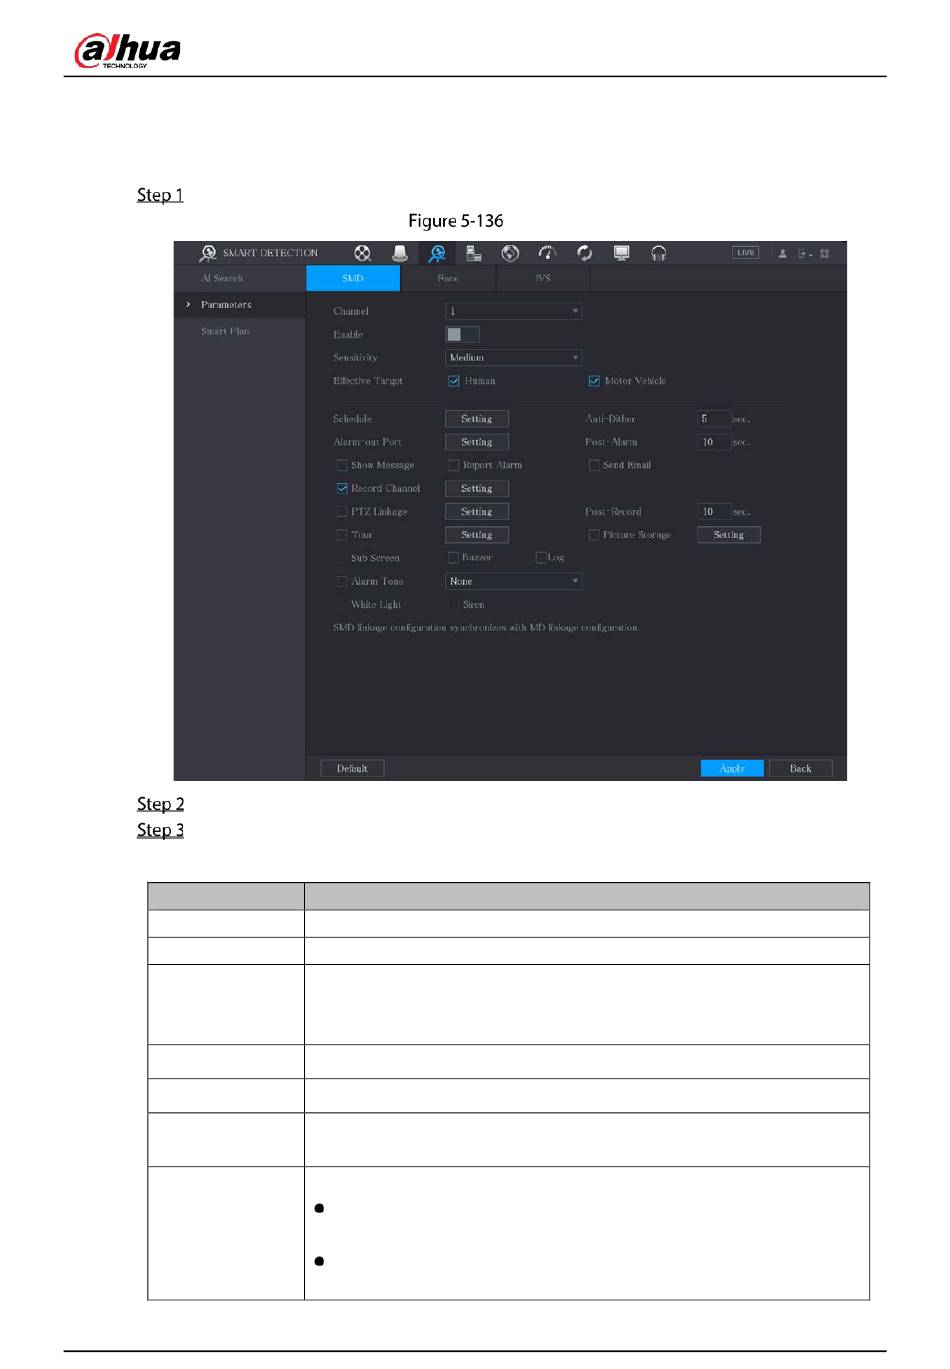The width and height of the screenshot is (950, 1369).
Task: Select the highlighted smart detection AI icon
Action: 437,253
